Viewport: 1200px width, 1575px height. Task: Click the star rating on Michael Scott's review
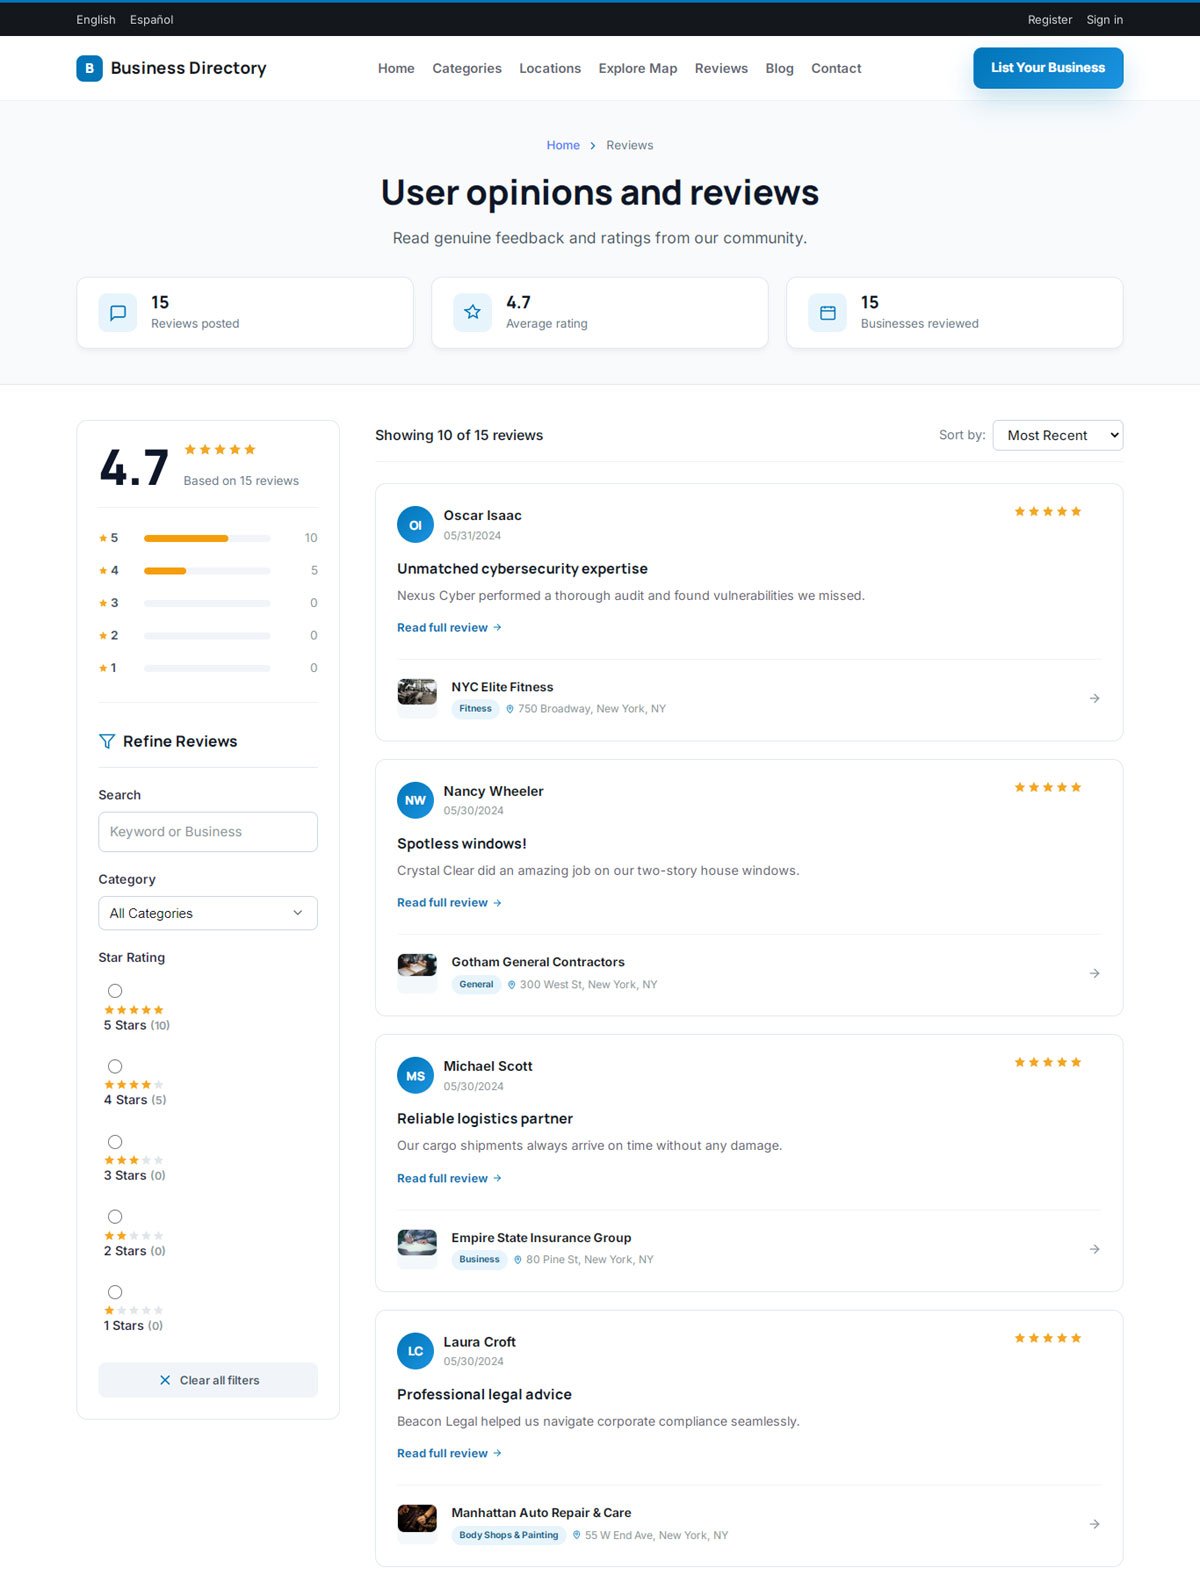click(x=1048, y=1063)
